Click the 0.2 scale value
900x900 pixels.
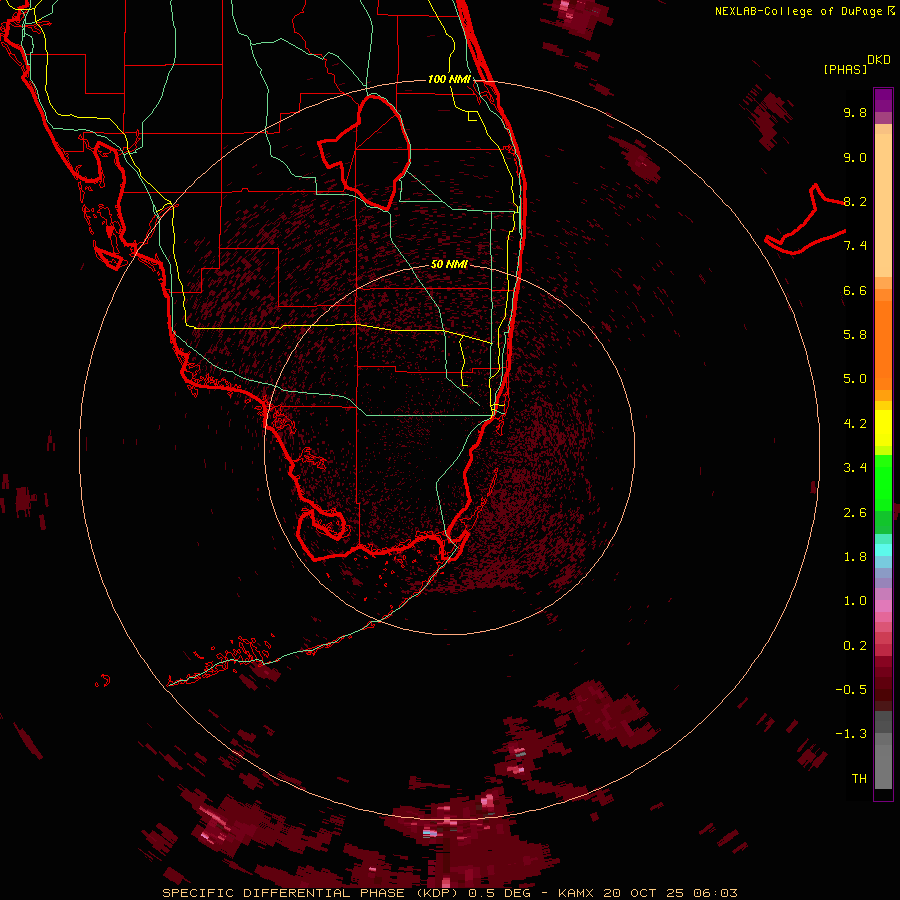(x=855, y=646)
